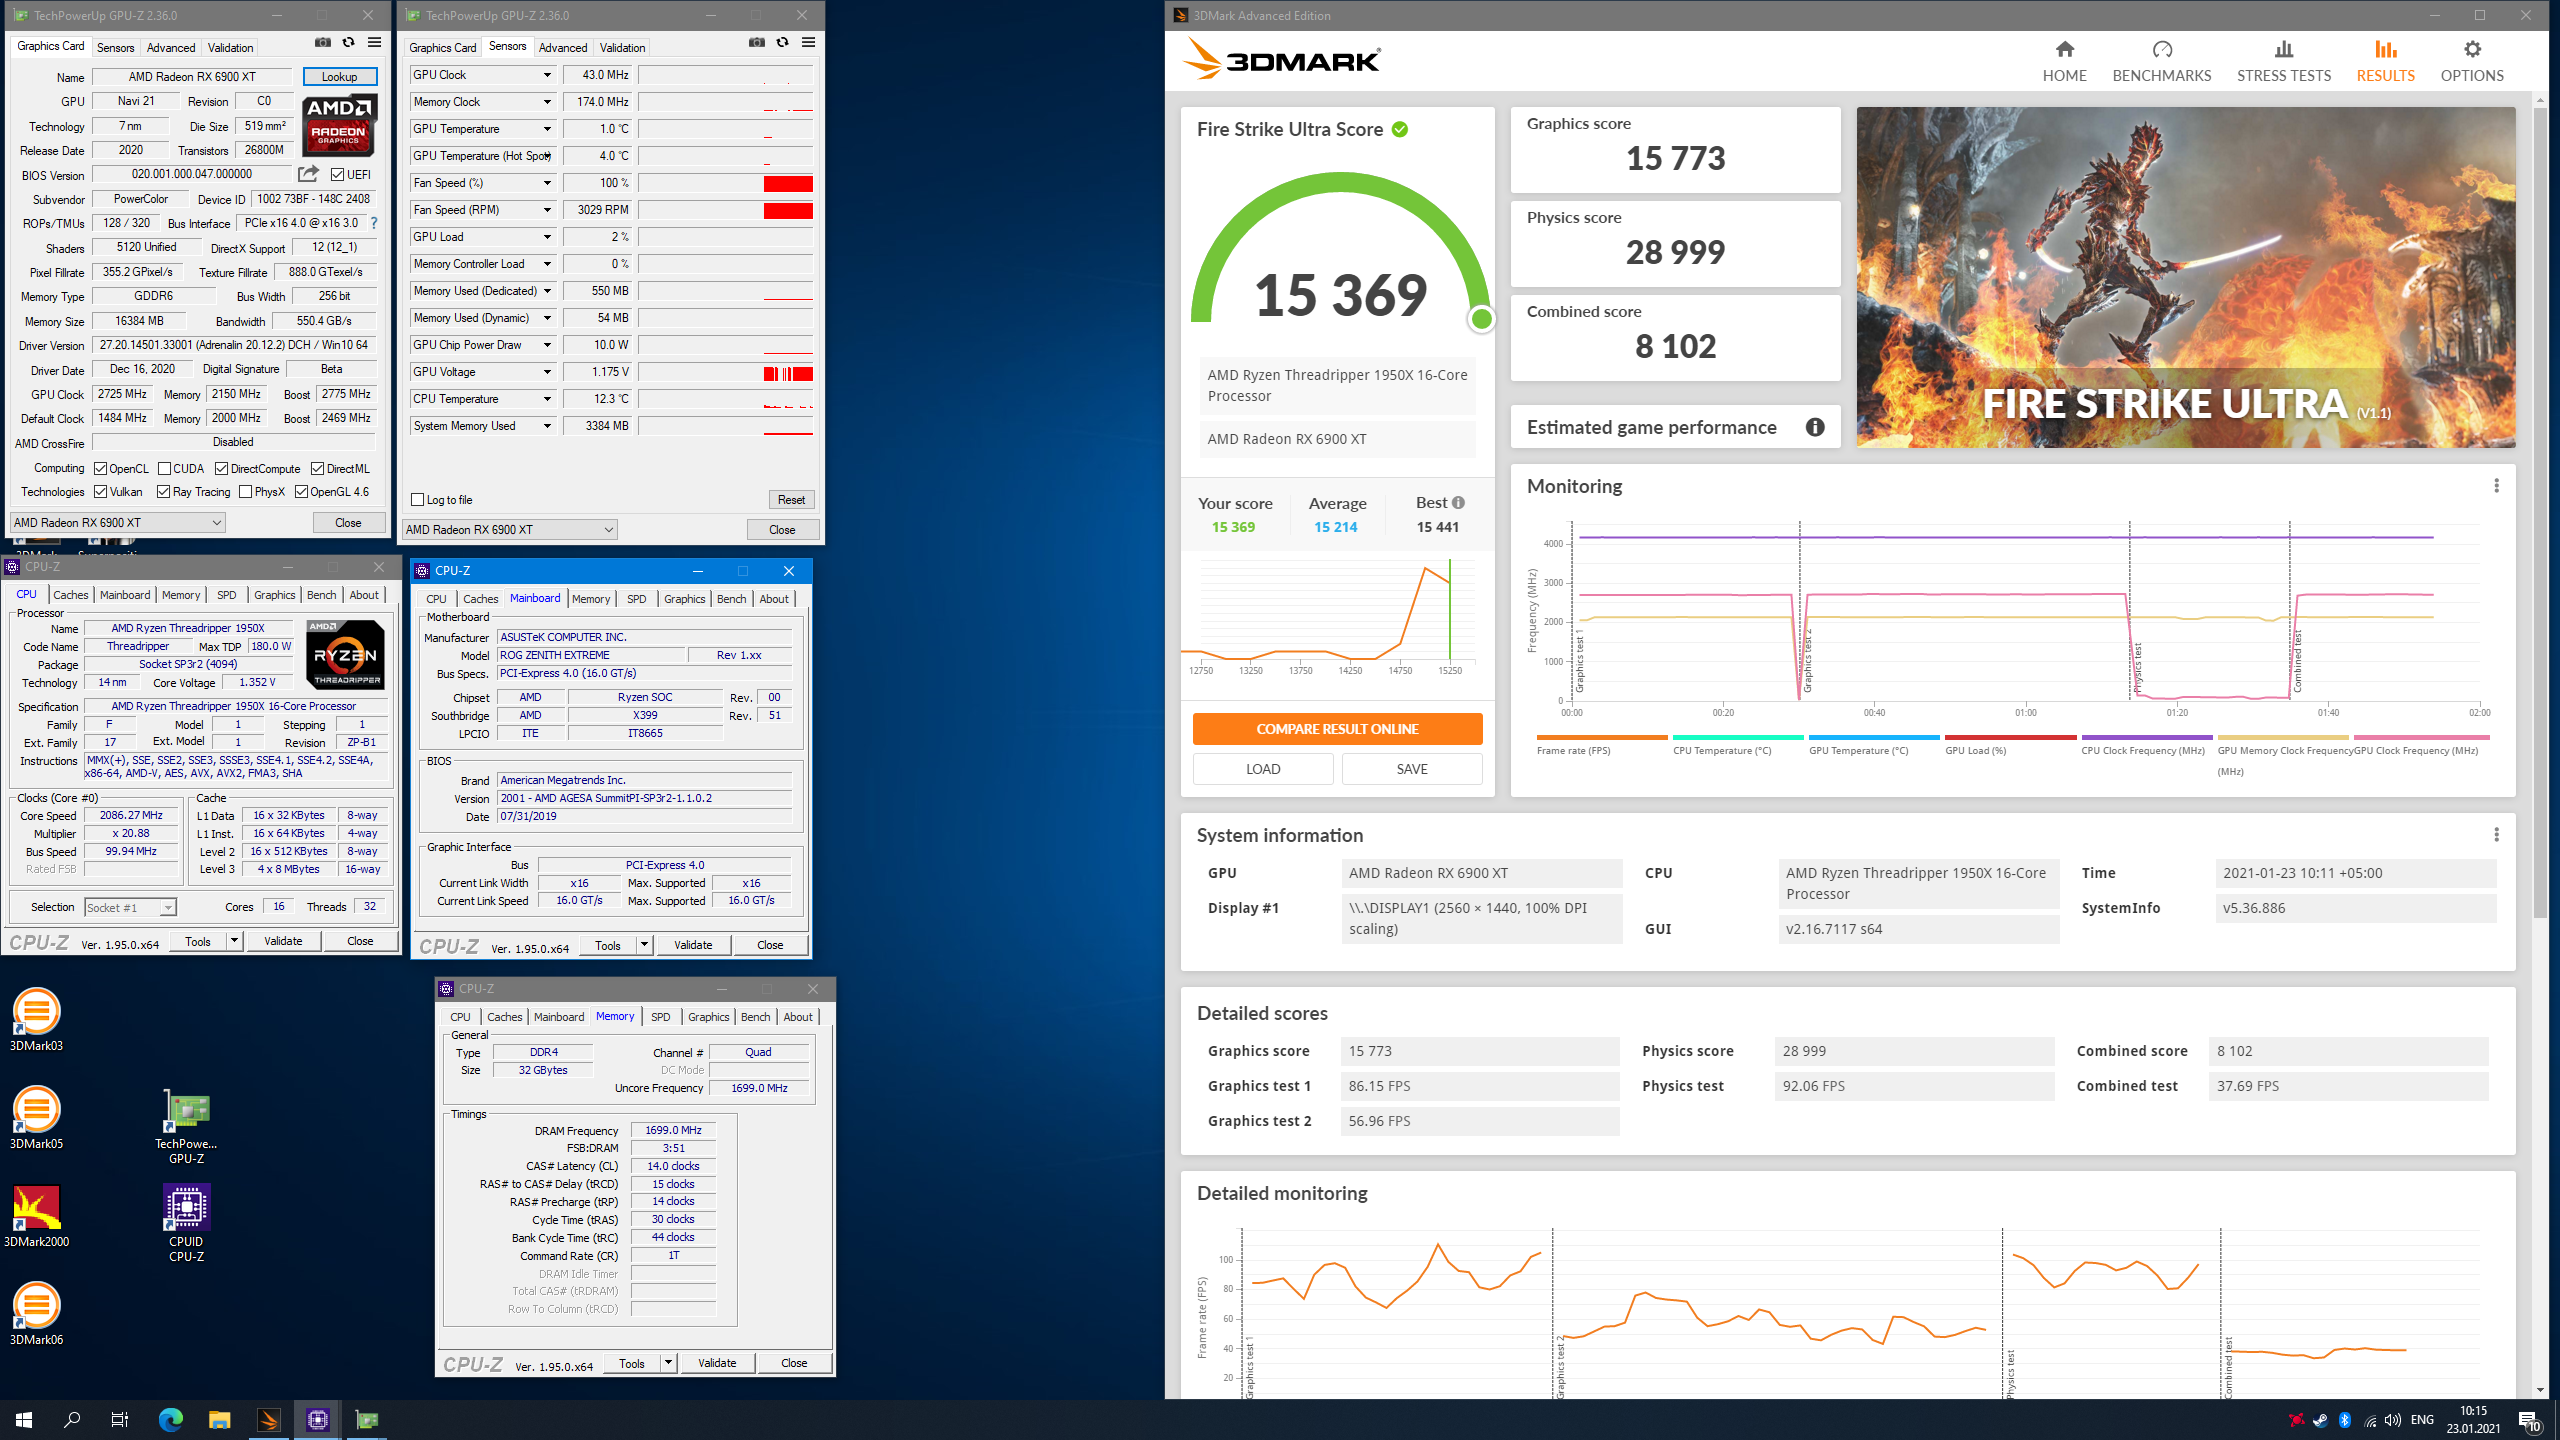Viewport: 2560px width, 1440px height.
Task: Expand the Fan Speed (RPM) sensor dropdown
Action: click(x=547, y=210)
